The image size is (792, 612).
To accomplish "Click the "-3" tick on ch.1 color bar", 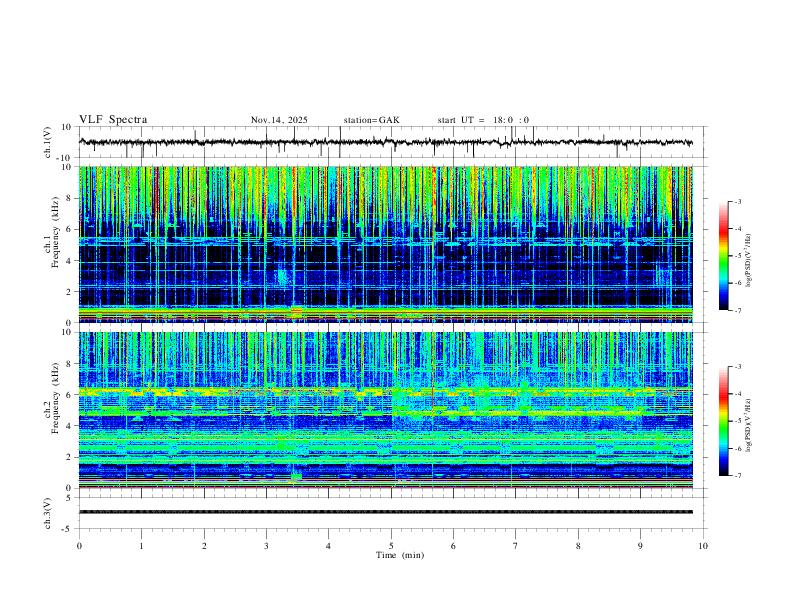I will [x=737, y=201].
